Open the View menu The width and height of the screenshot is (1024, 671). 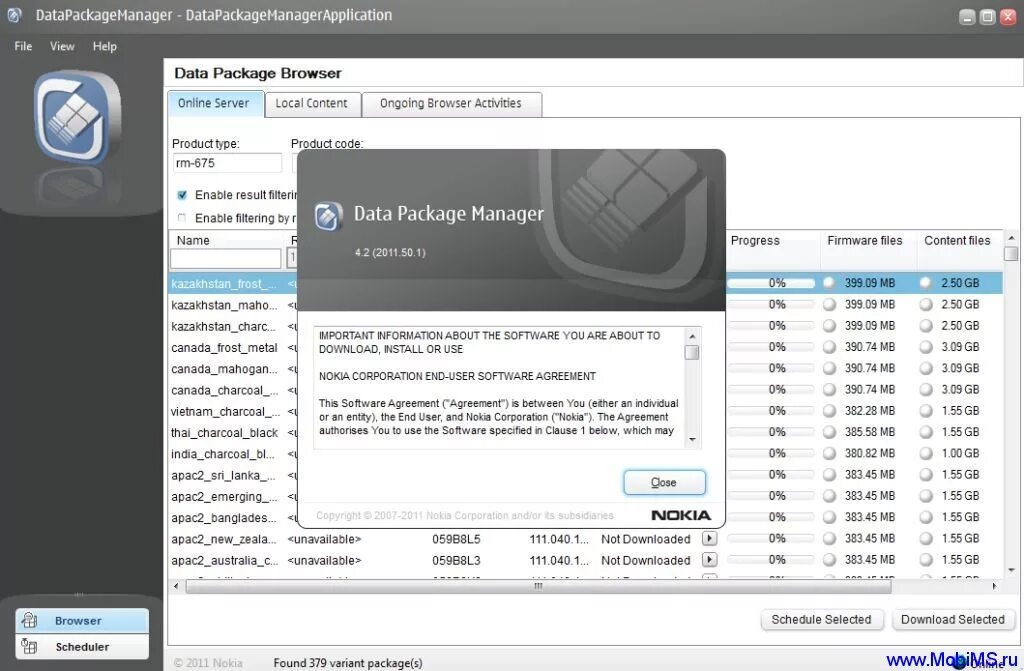(x=62, y=46)
